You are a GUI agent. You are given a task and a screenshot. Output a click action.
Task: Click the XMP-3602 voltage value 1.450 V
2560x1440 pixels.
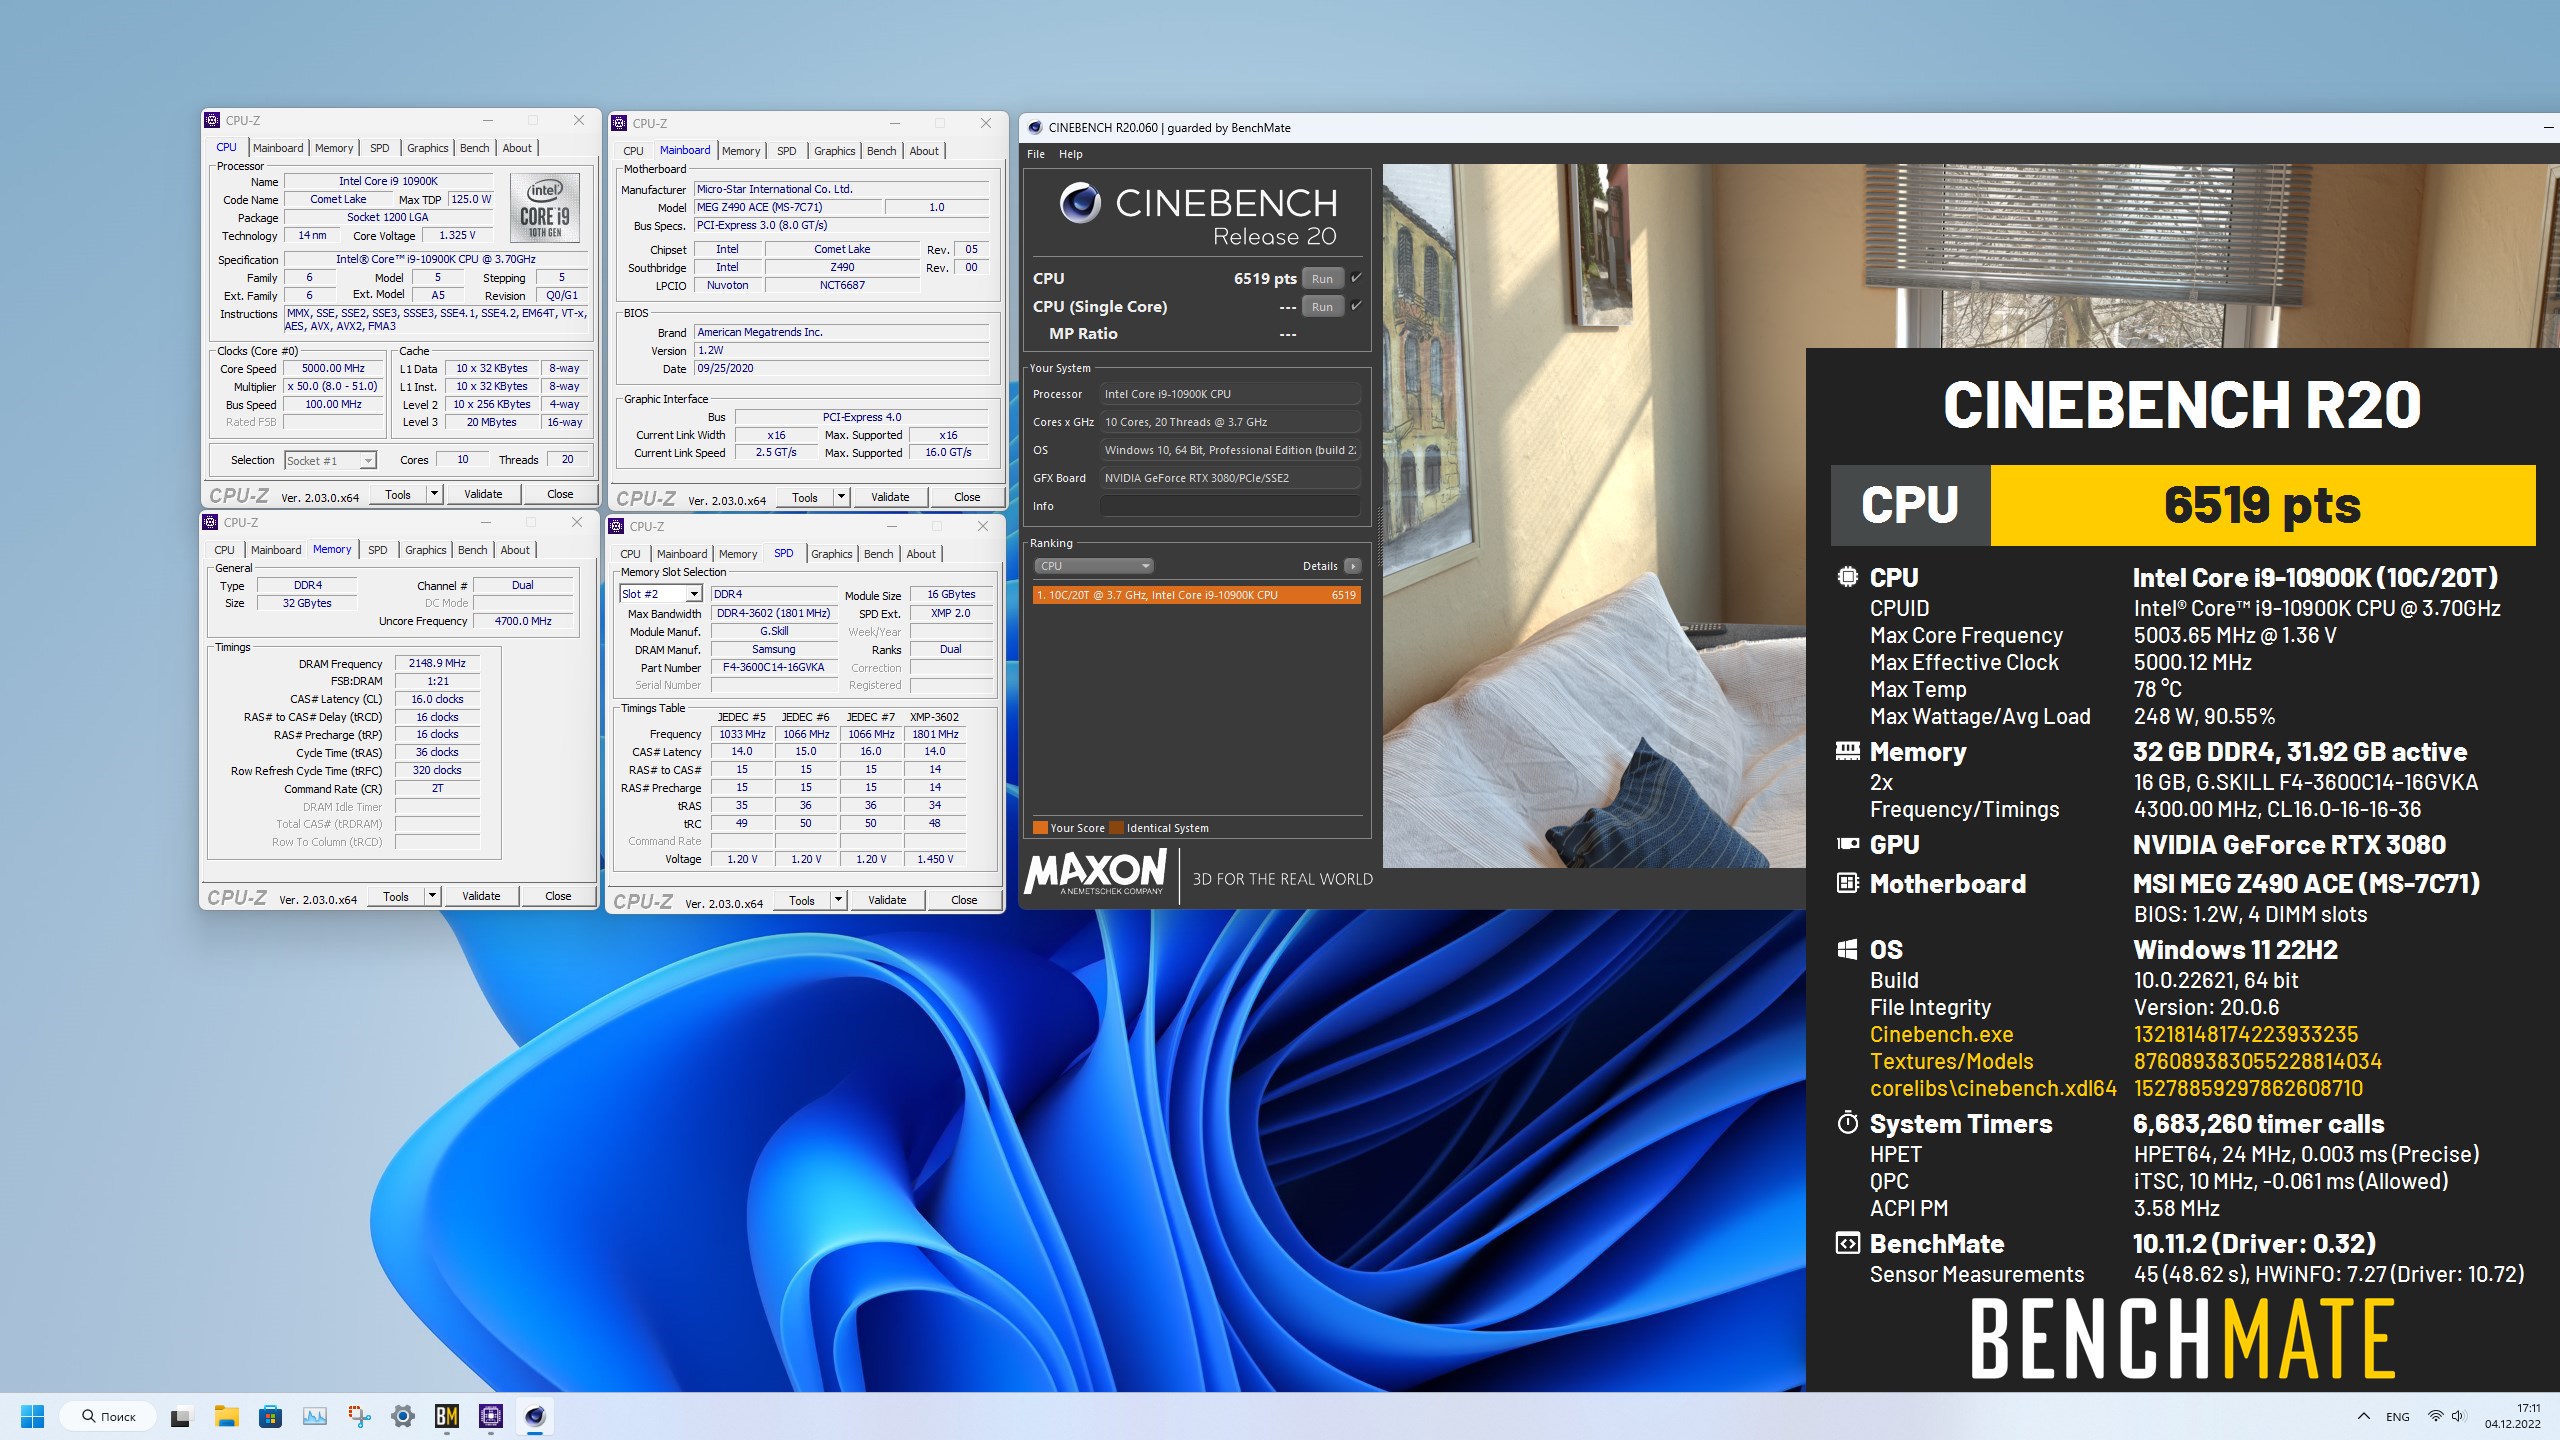click(x=935, y=859)
